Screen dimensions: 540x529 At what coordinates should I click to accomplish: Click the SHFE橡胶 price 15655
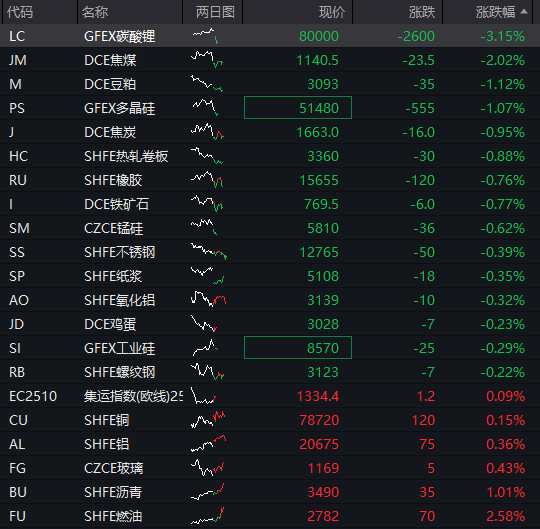(x=319, y=180)
